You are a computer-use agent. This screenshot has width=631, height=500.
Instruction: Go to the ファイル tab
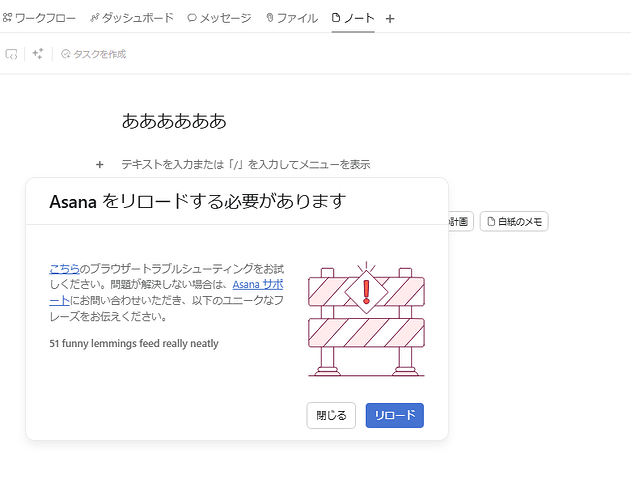pos(292,18)
